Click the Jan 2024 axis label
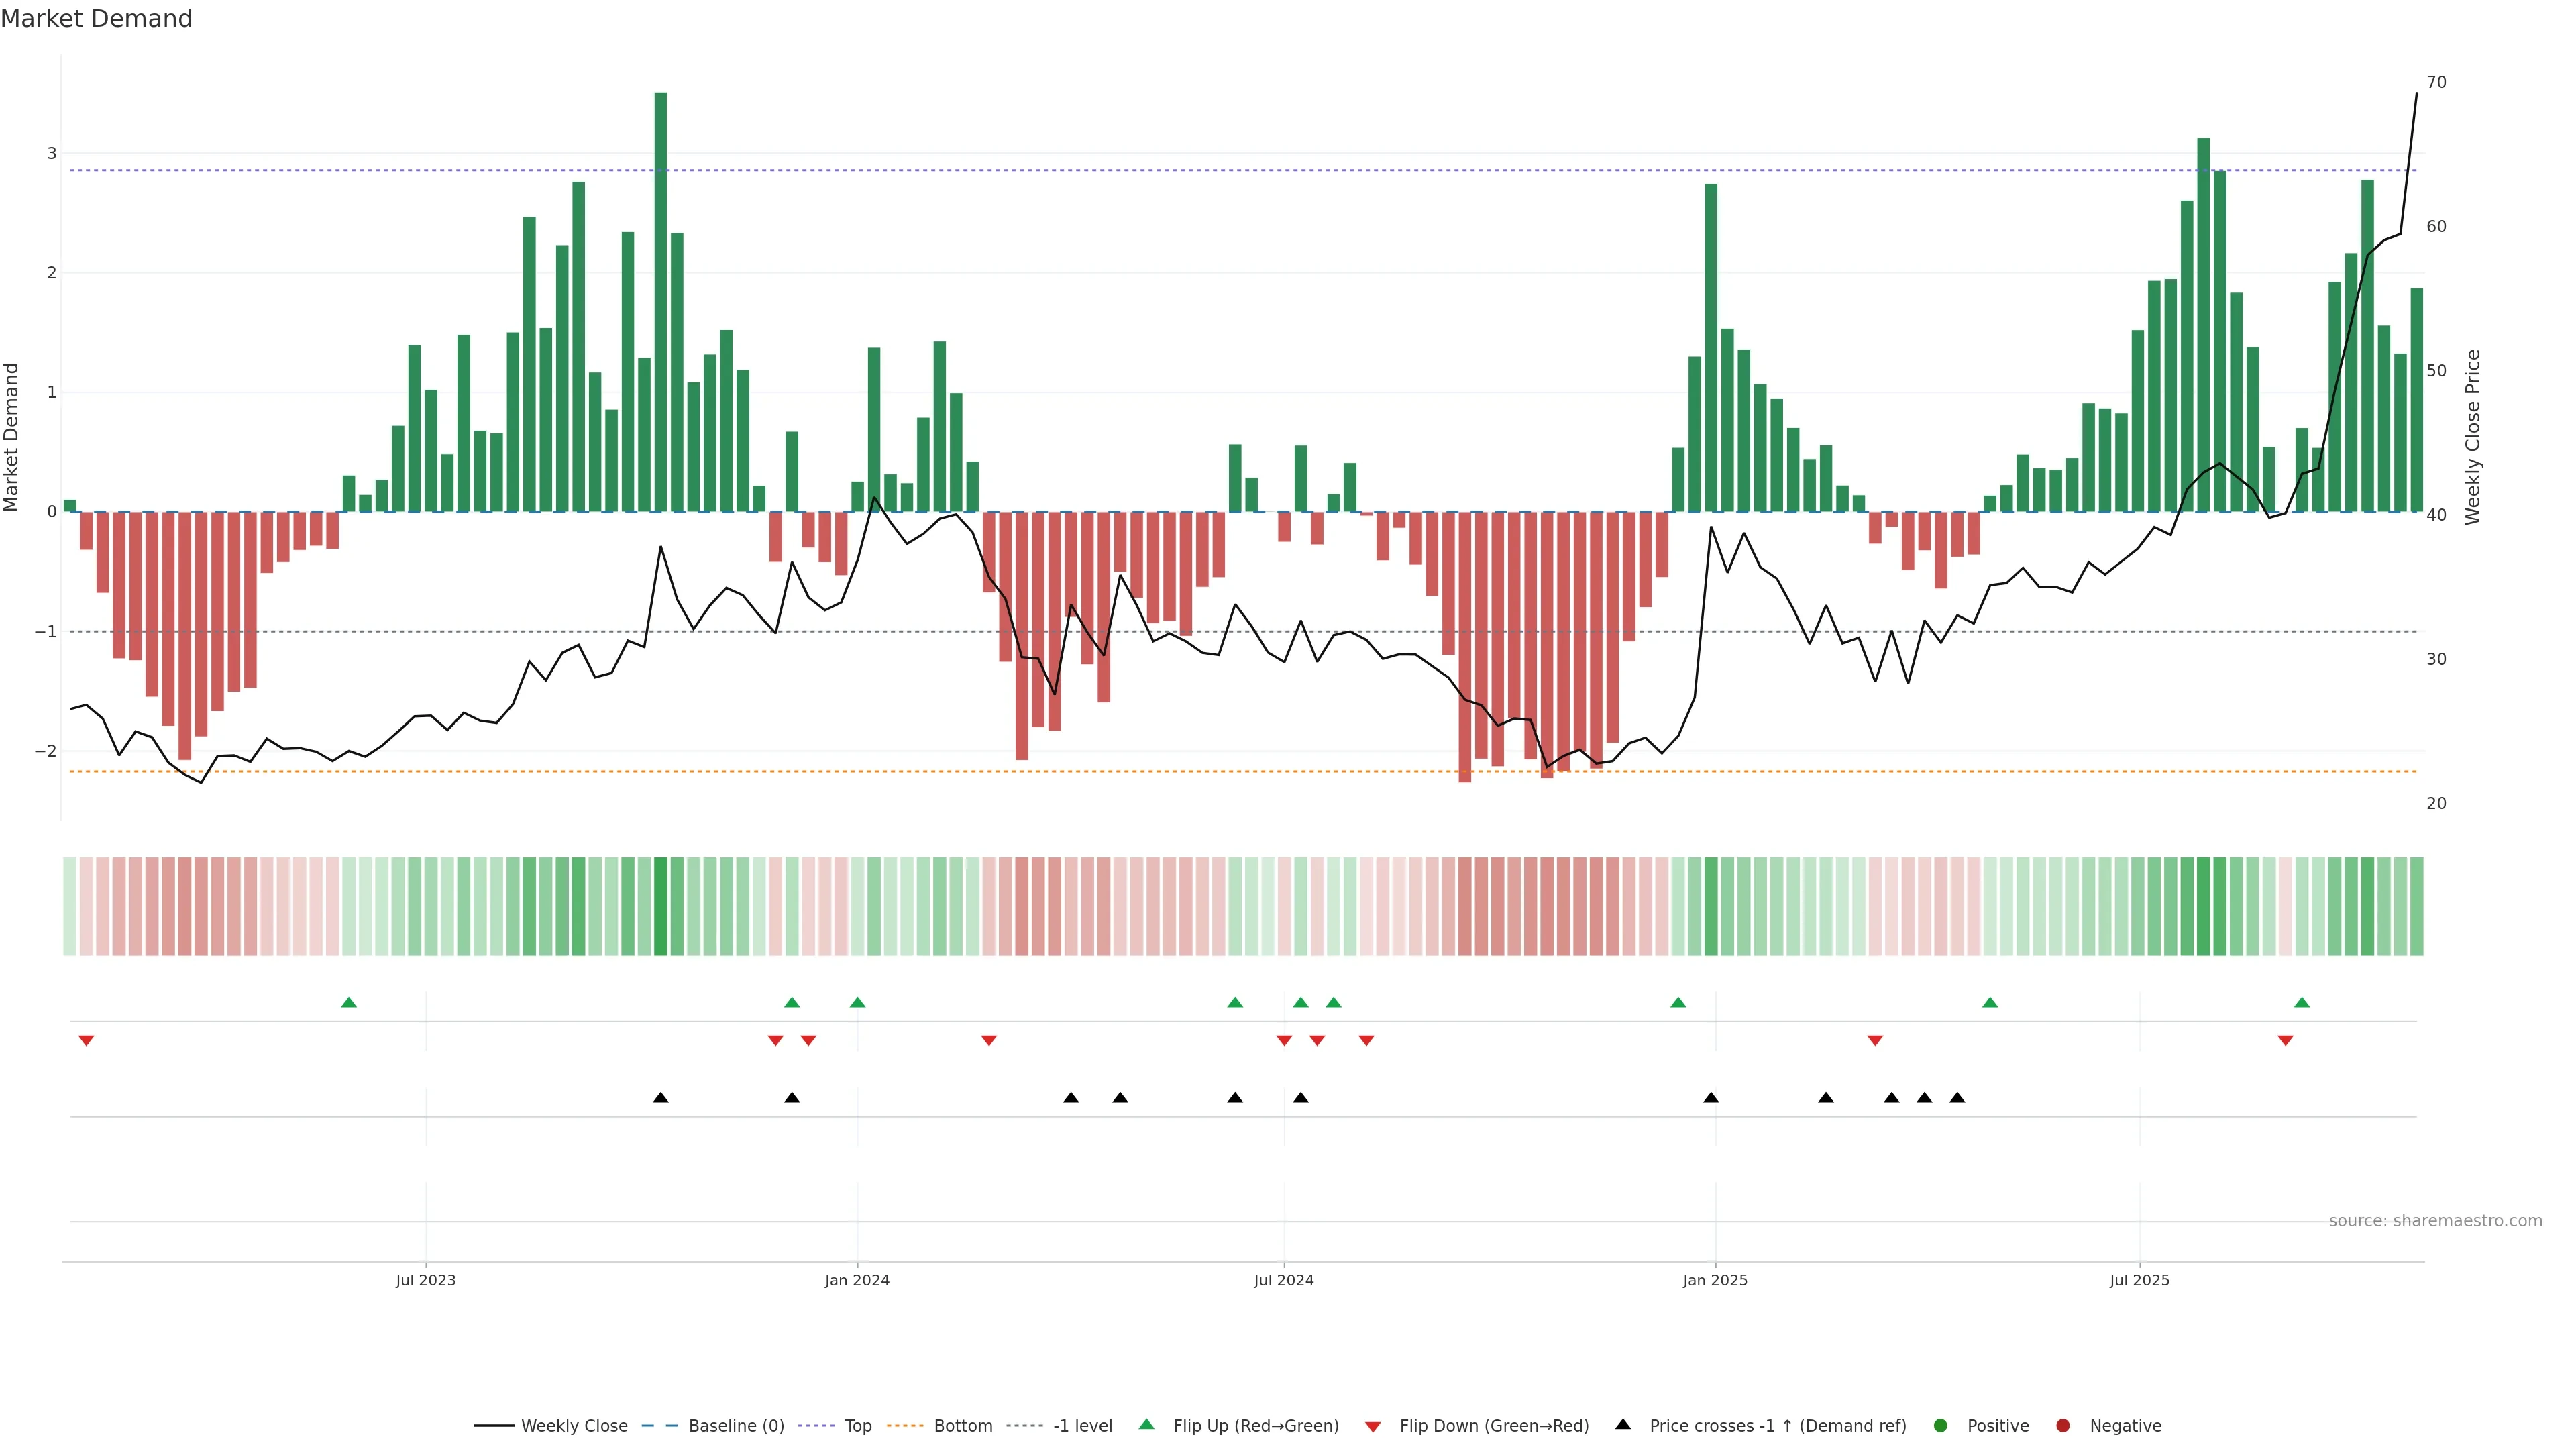 pos(857,1280)
